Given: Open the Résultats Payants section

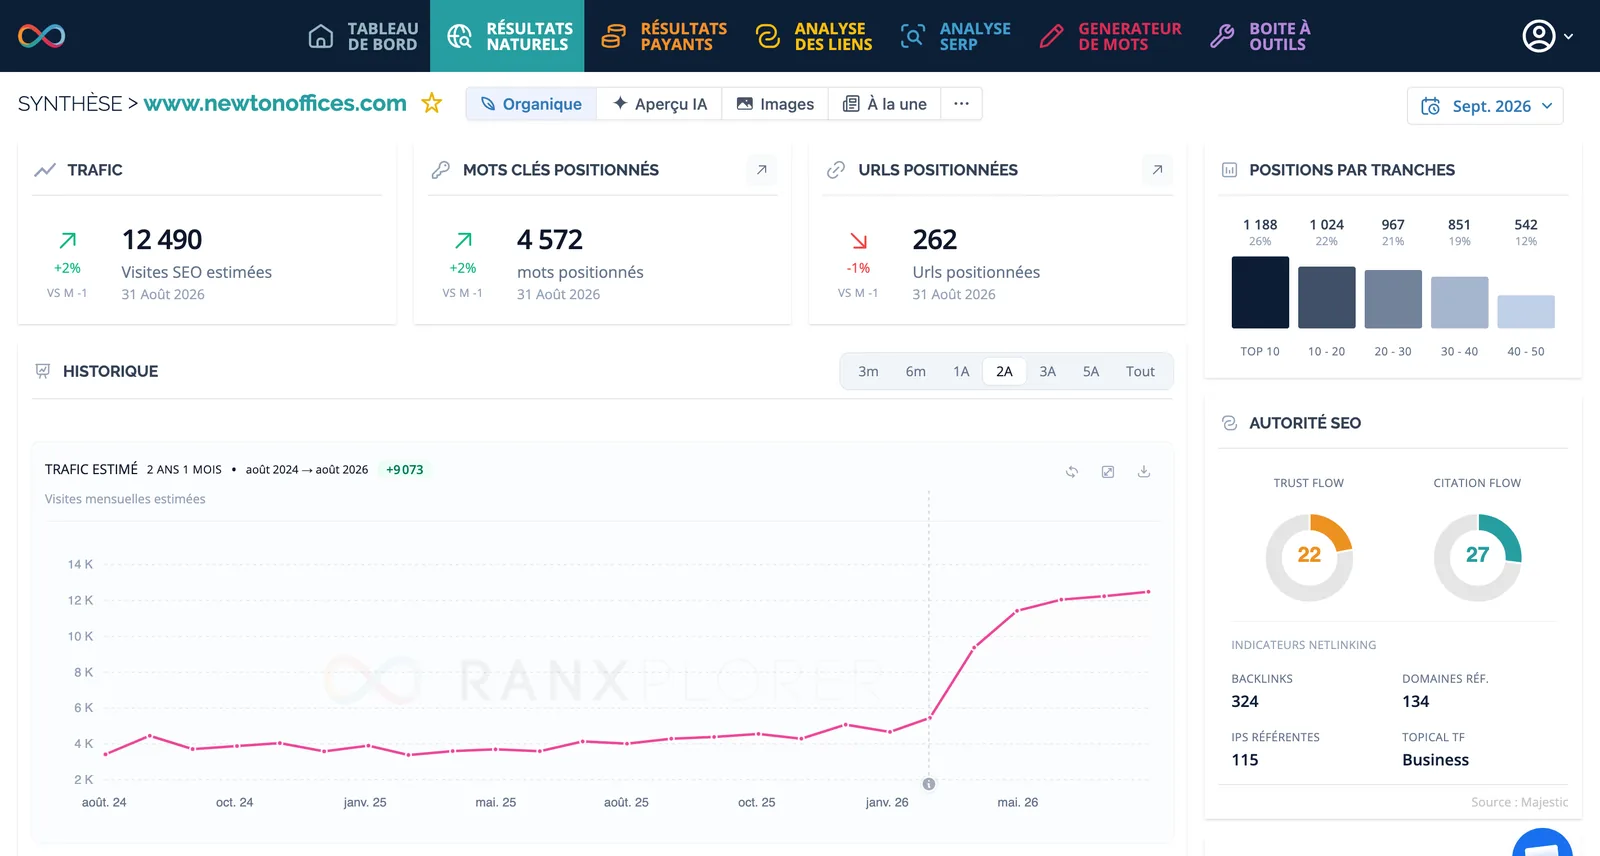Looking at the screenshot, I should click(664, 36).
